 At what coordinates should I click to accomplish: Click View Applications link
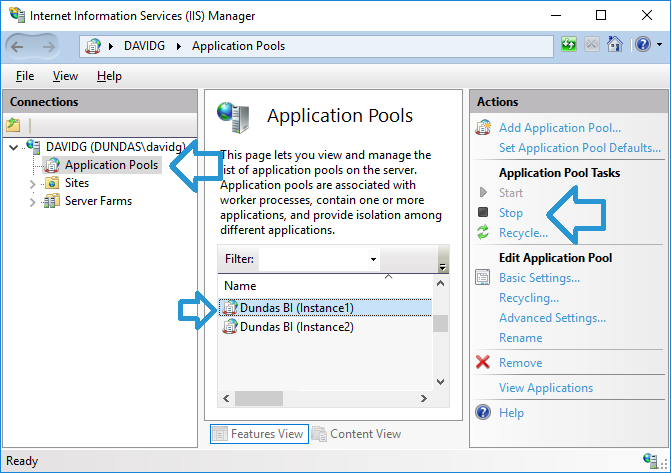(x=546, y=388)
